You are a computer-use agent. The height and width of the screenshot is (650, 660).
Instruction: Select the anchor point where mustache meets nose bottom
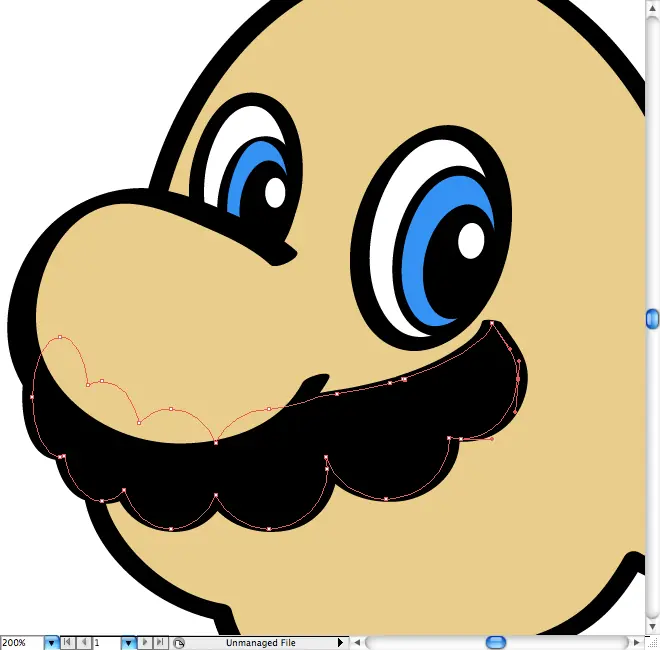point(216,443)
